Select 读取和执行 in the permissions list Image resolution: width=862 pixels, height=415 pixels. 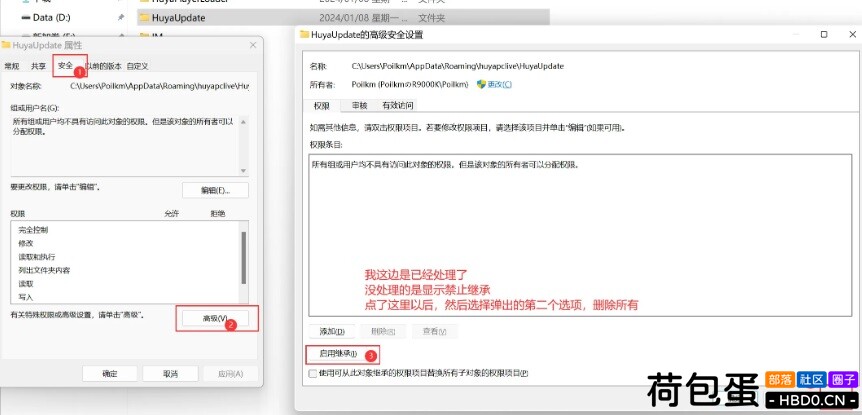36,257
